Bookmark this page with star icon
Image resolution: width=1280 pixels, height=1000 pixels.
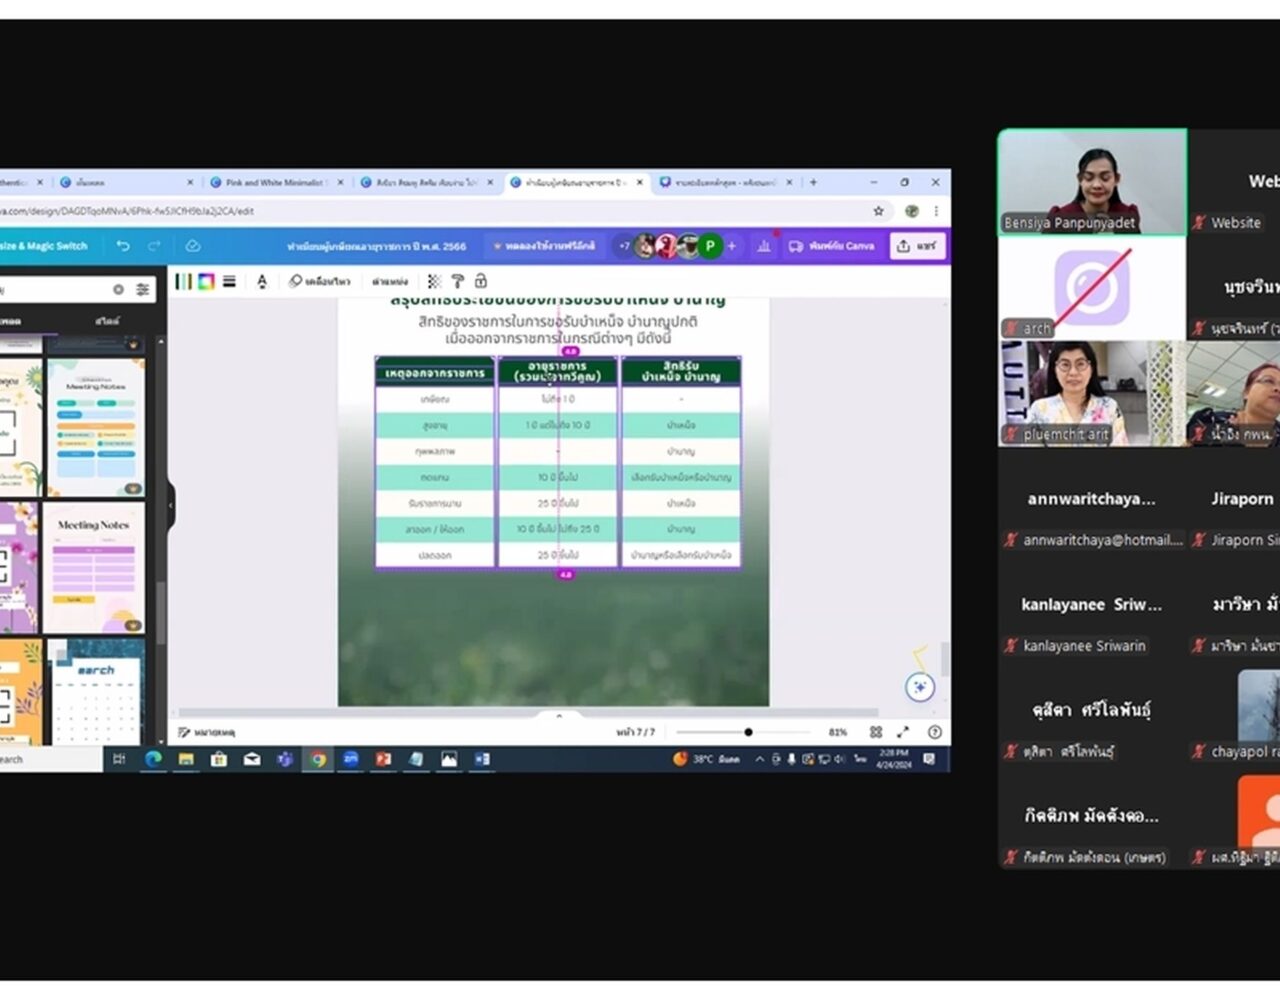pyautogui.click(x=878, y=211)
